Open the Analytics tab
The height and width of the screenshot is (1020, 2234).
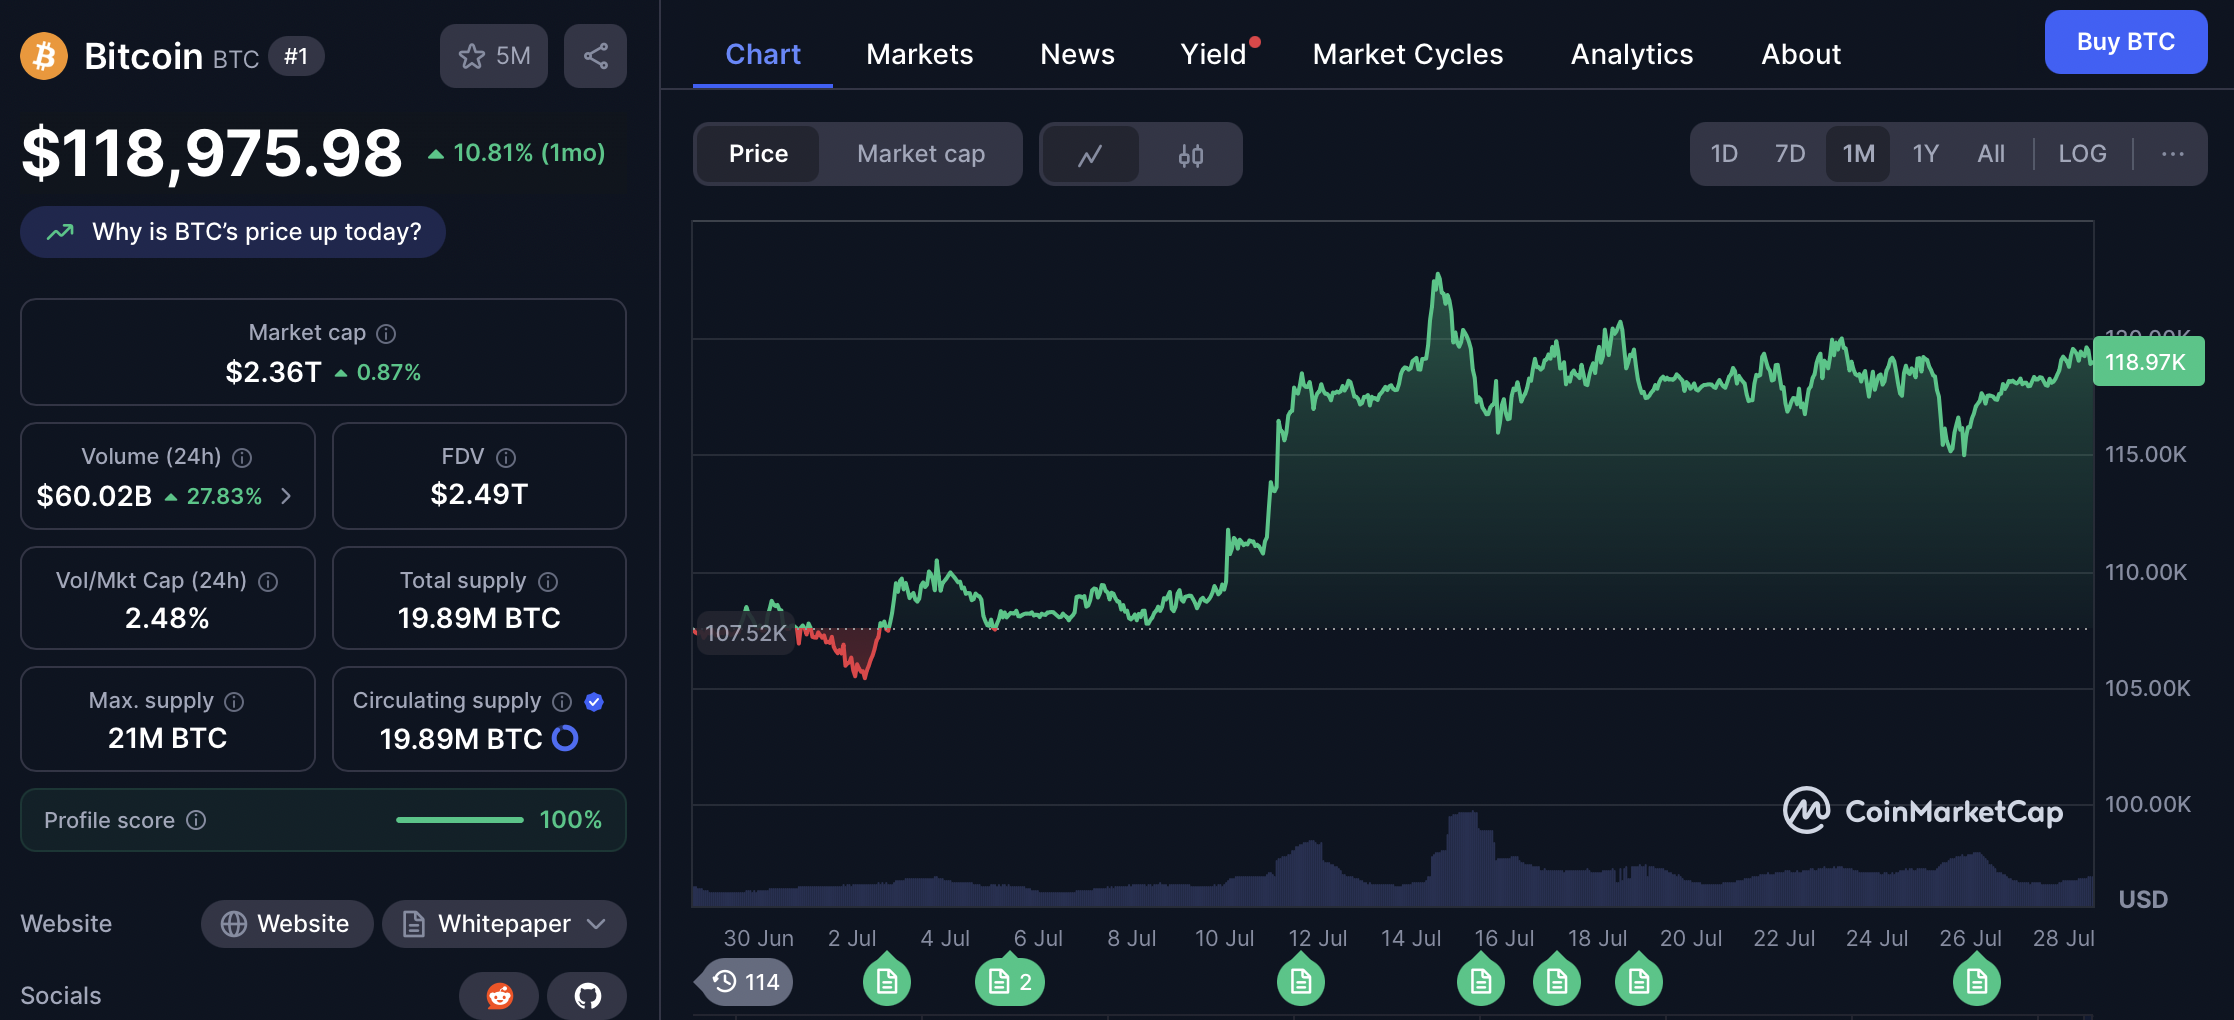(1632, 54)
